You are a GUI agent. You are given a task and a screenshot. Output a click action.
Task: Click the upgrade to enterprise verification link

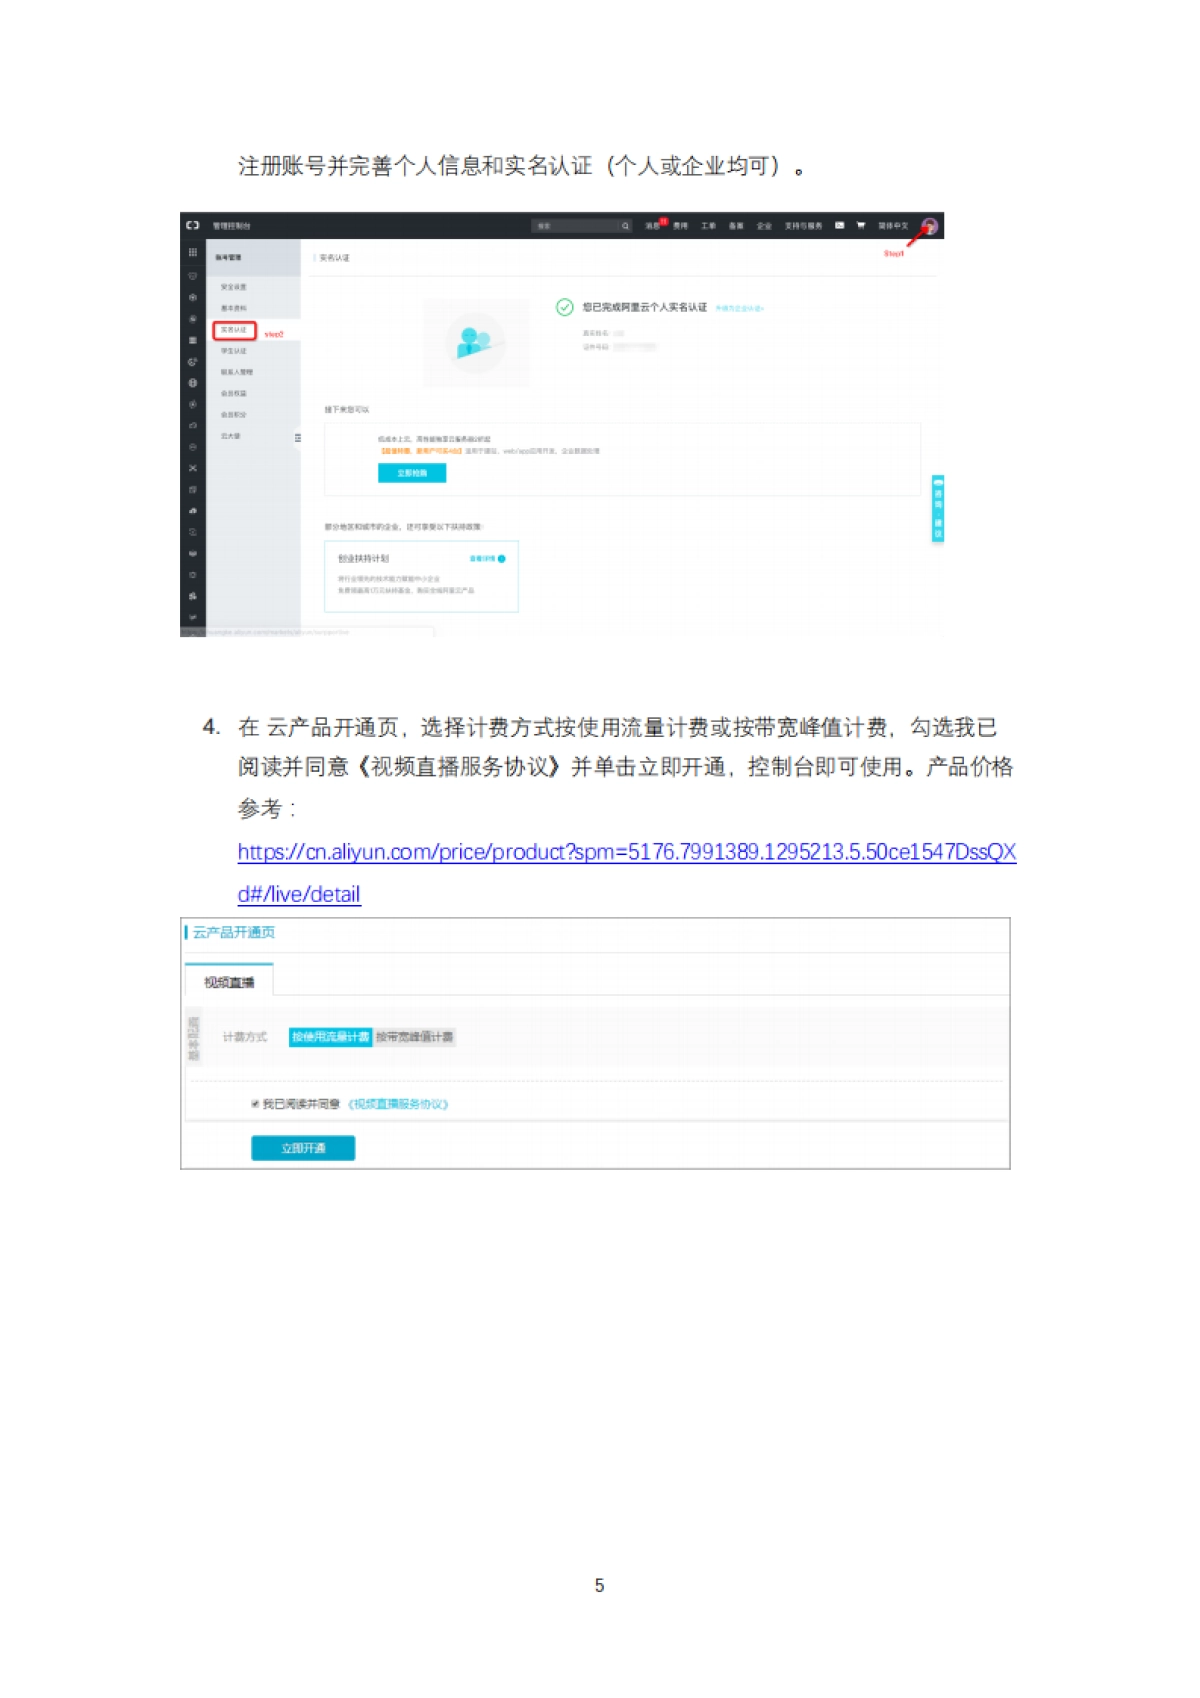740,308
